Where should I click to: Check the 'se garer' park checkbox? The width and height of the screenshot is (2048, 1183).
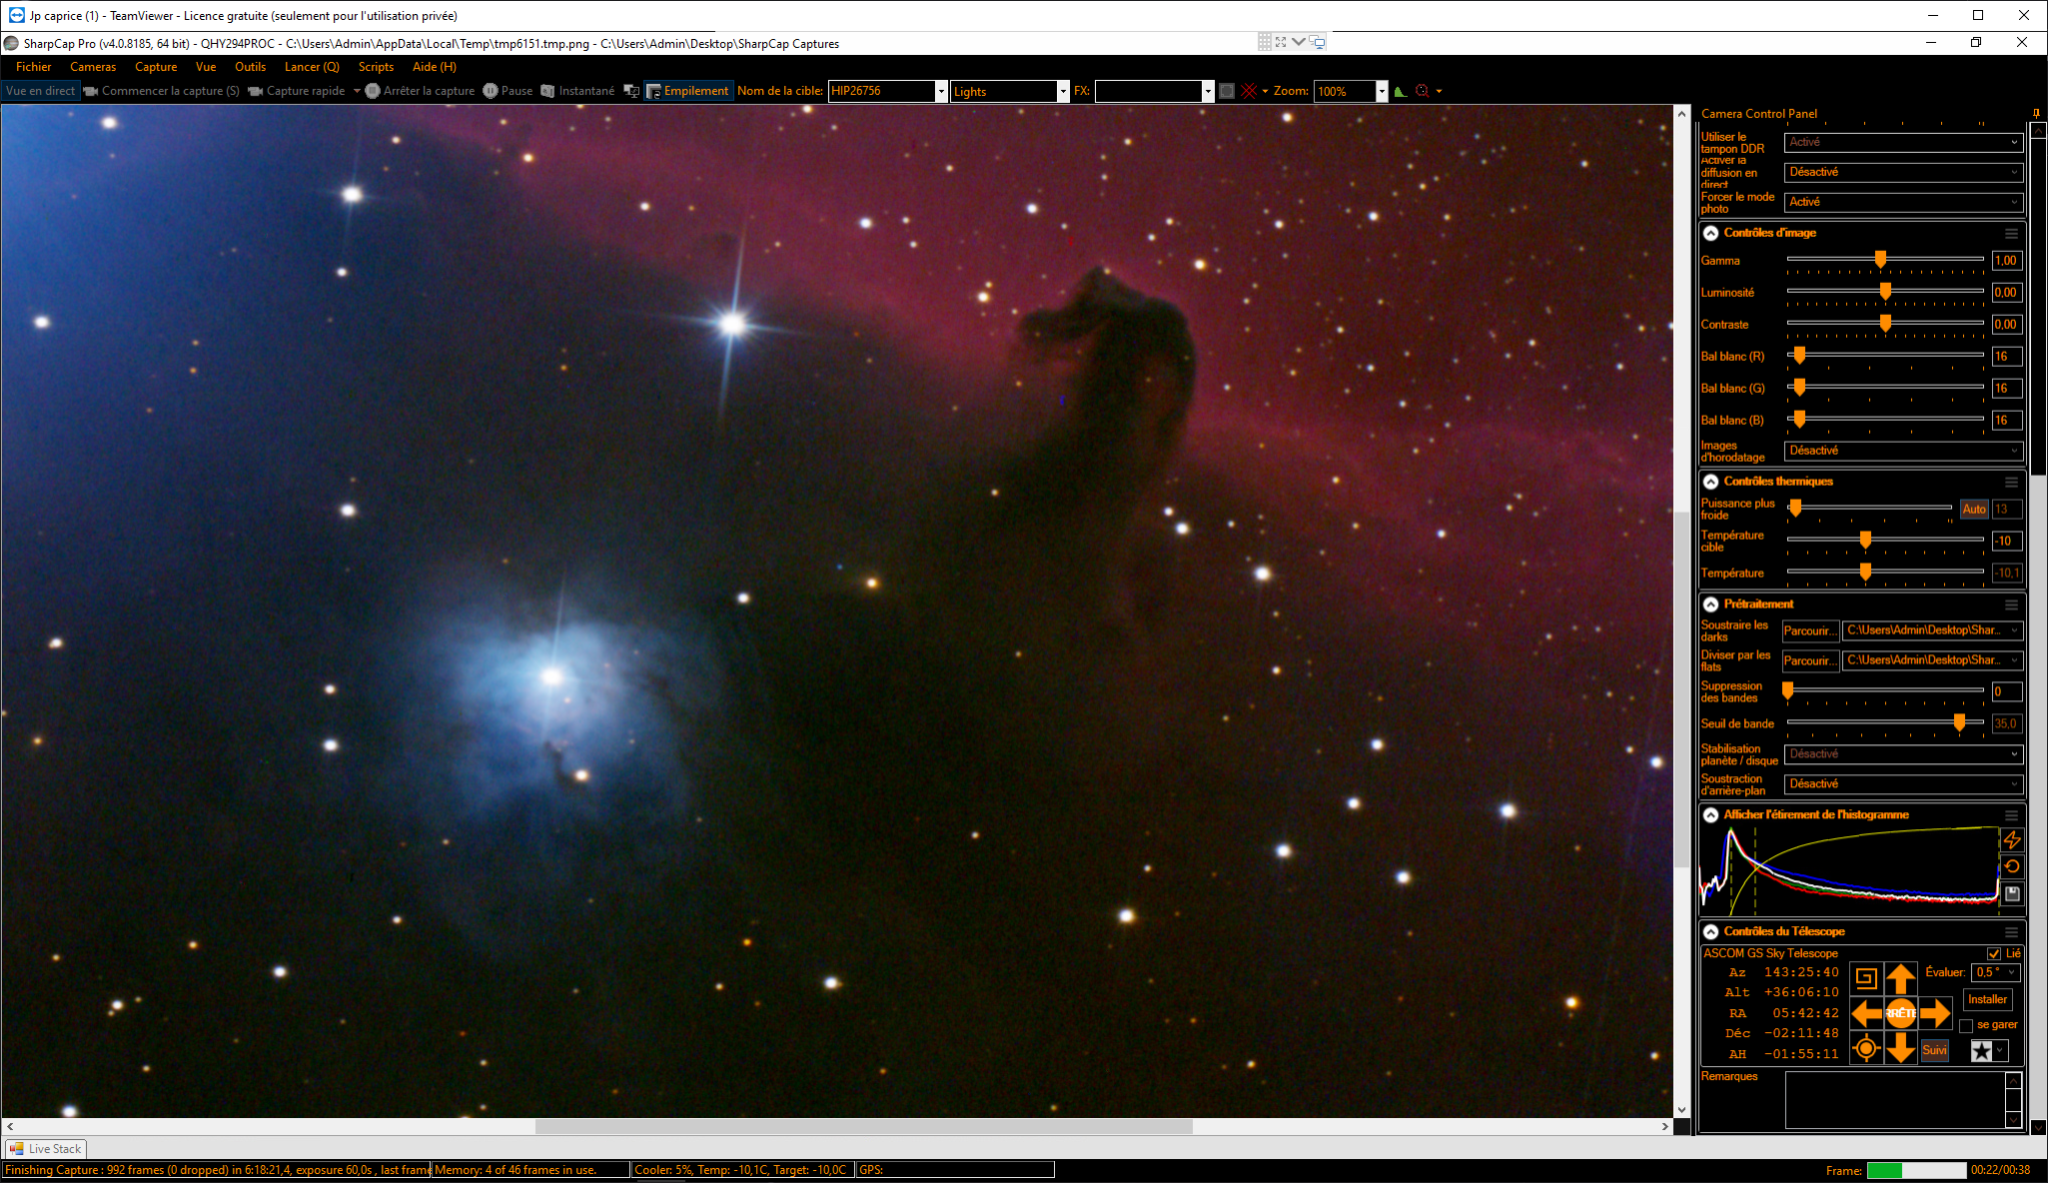click(x=1966, y=1025)
